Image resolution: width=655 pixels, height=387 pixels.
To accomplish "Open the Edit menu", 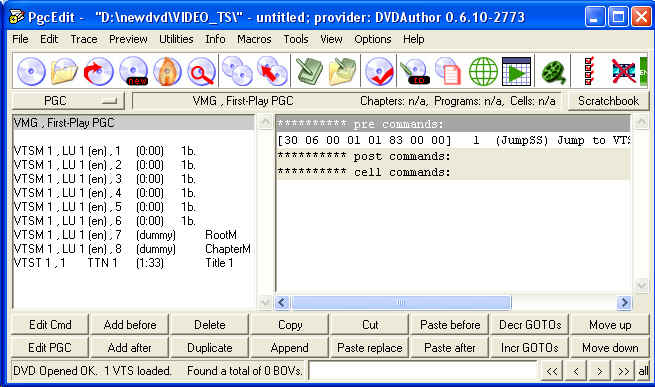I will (49, 39).
